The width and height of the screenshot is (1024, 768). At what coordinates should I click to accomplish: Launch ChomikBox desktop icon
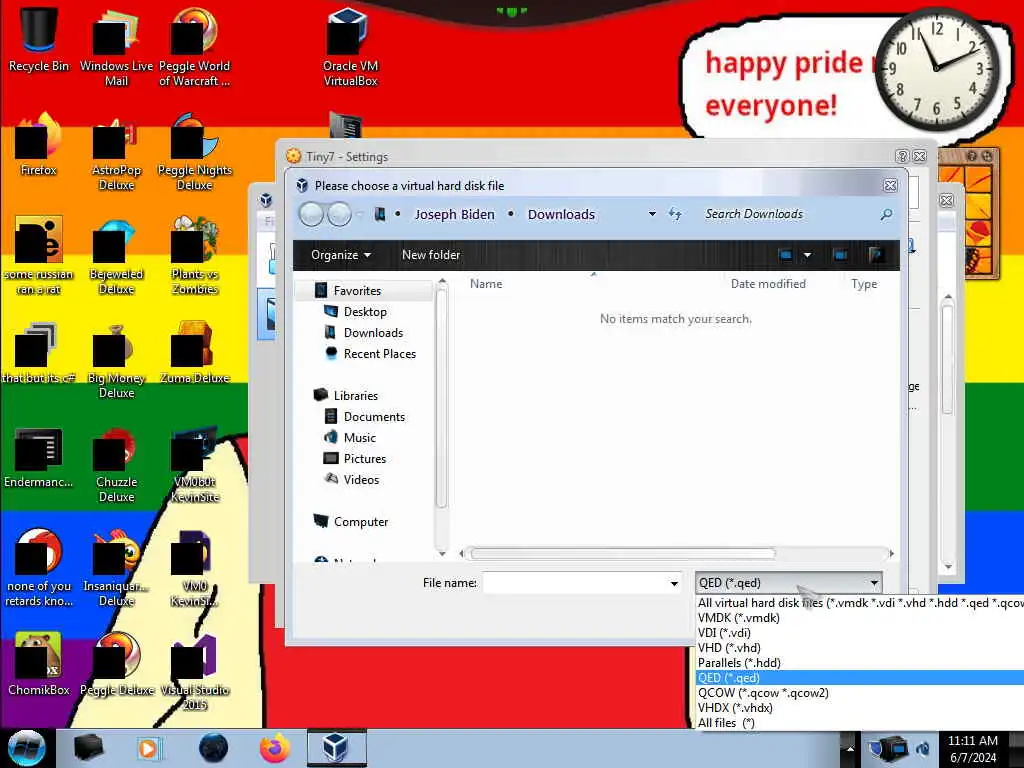(39, 664)
